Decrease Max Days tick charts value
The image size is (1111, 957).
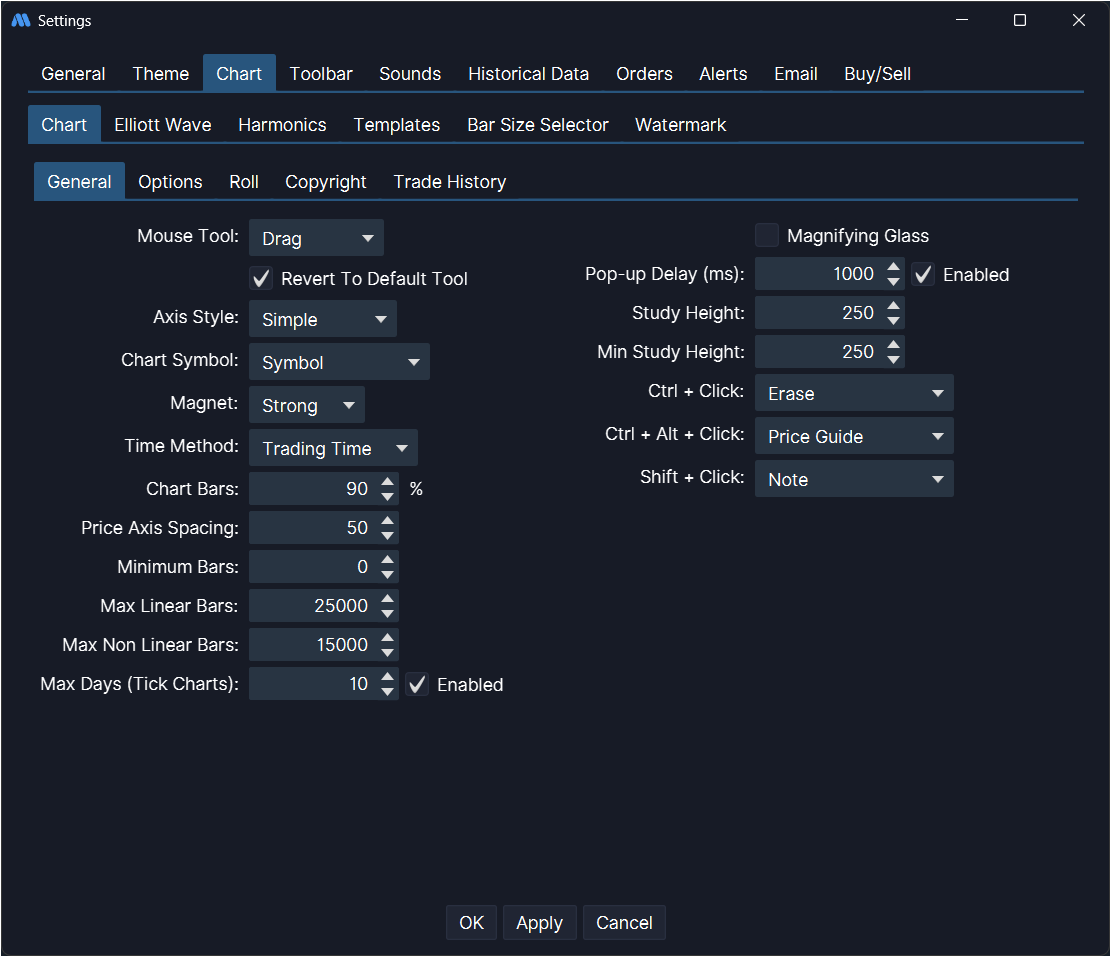388,692
